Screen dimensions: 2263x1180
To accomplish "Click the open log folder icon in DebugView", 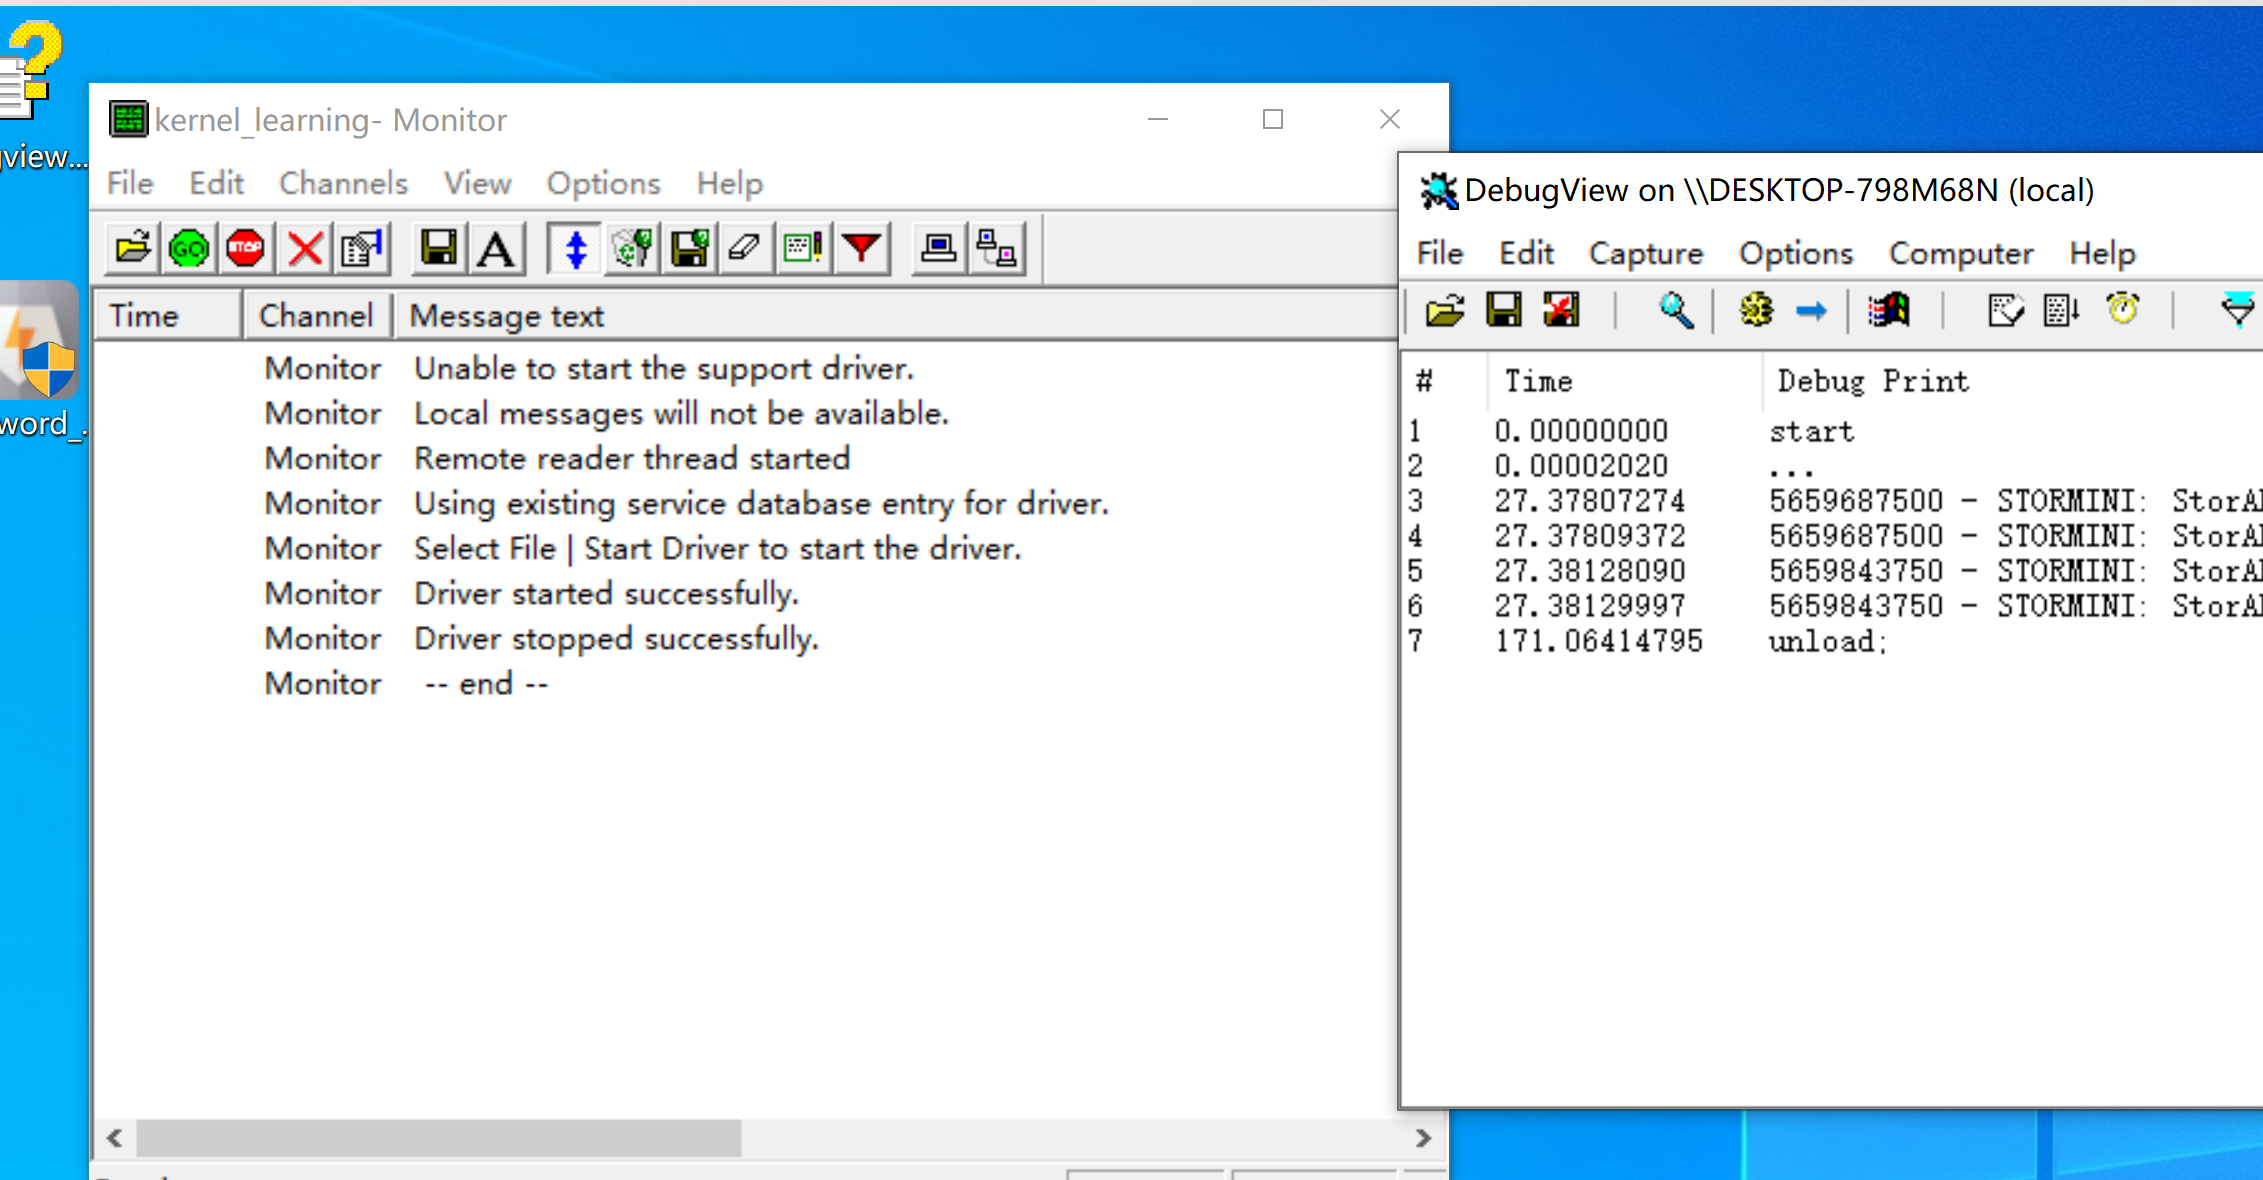I will click(x=1445, y=311).
